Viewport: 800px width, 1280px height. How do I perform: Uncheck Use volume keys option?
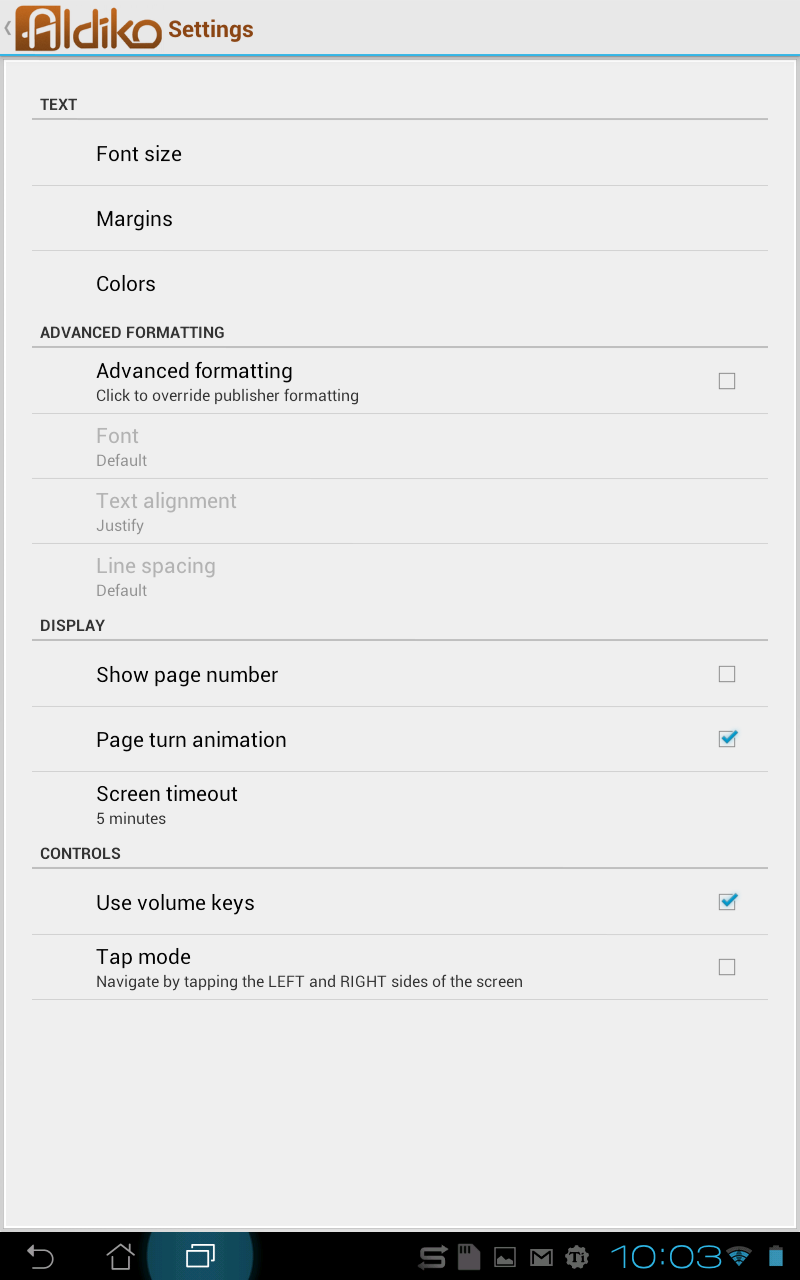pos(727,902)
